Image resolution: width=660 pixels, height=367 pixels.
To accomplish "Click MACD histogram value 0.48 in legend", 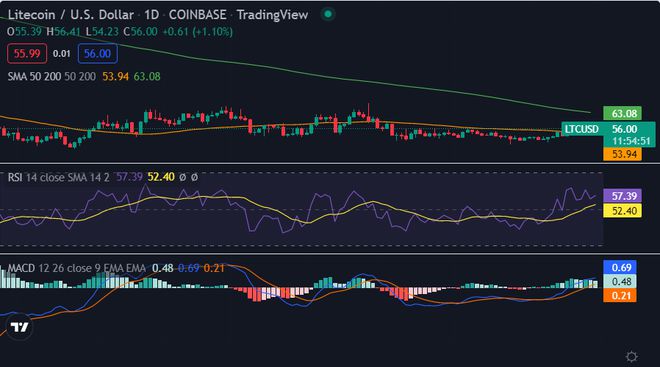I will tap(162, 268).
